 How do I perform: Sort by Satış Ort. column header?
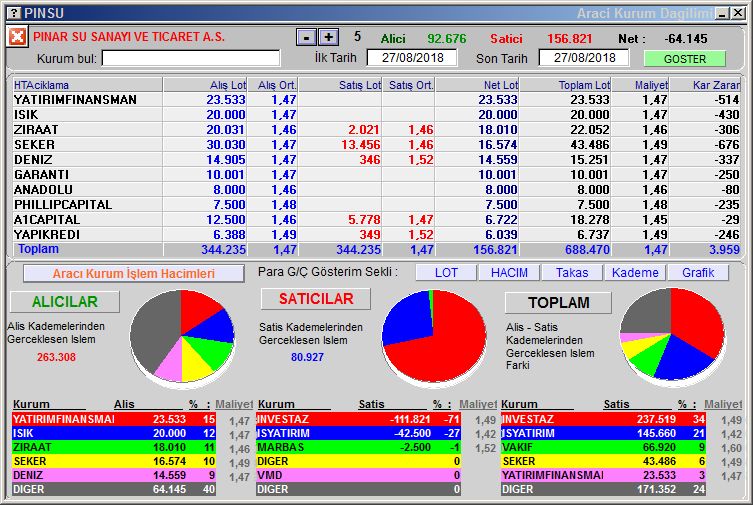pos(408,85)
